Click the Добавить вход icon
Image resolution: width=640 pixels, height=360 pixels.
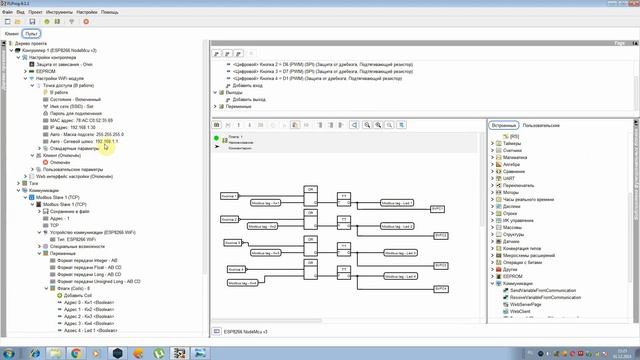tap(228, 86)
